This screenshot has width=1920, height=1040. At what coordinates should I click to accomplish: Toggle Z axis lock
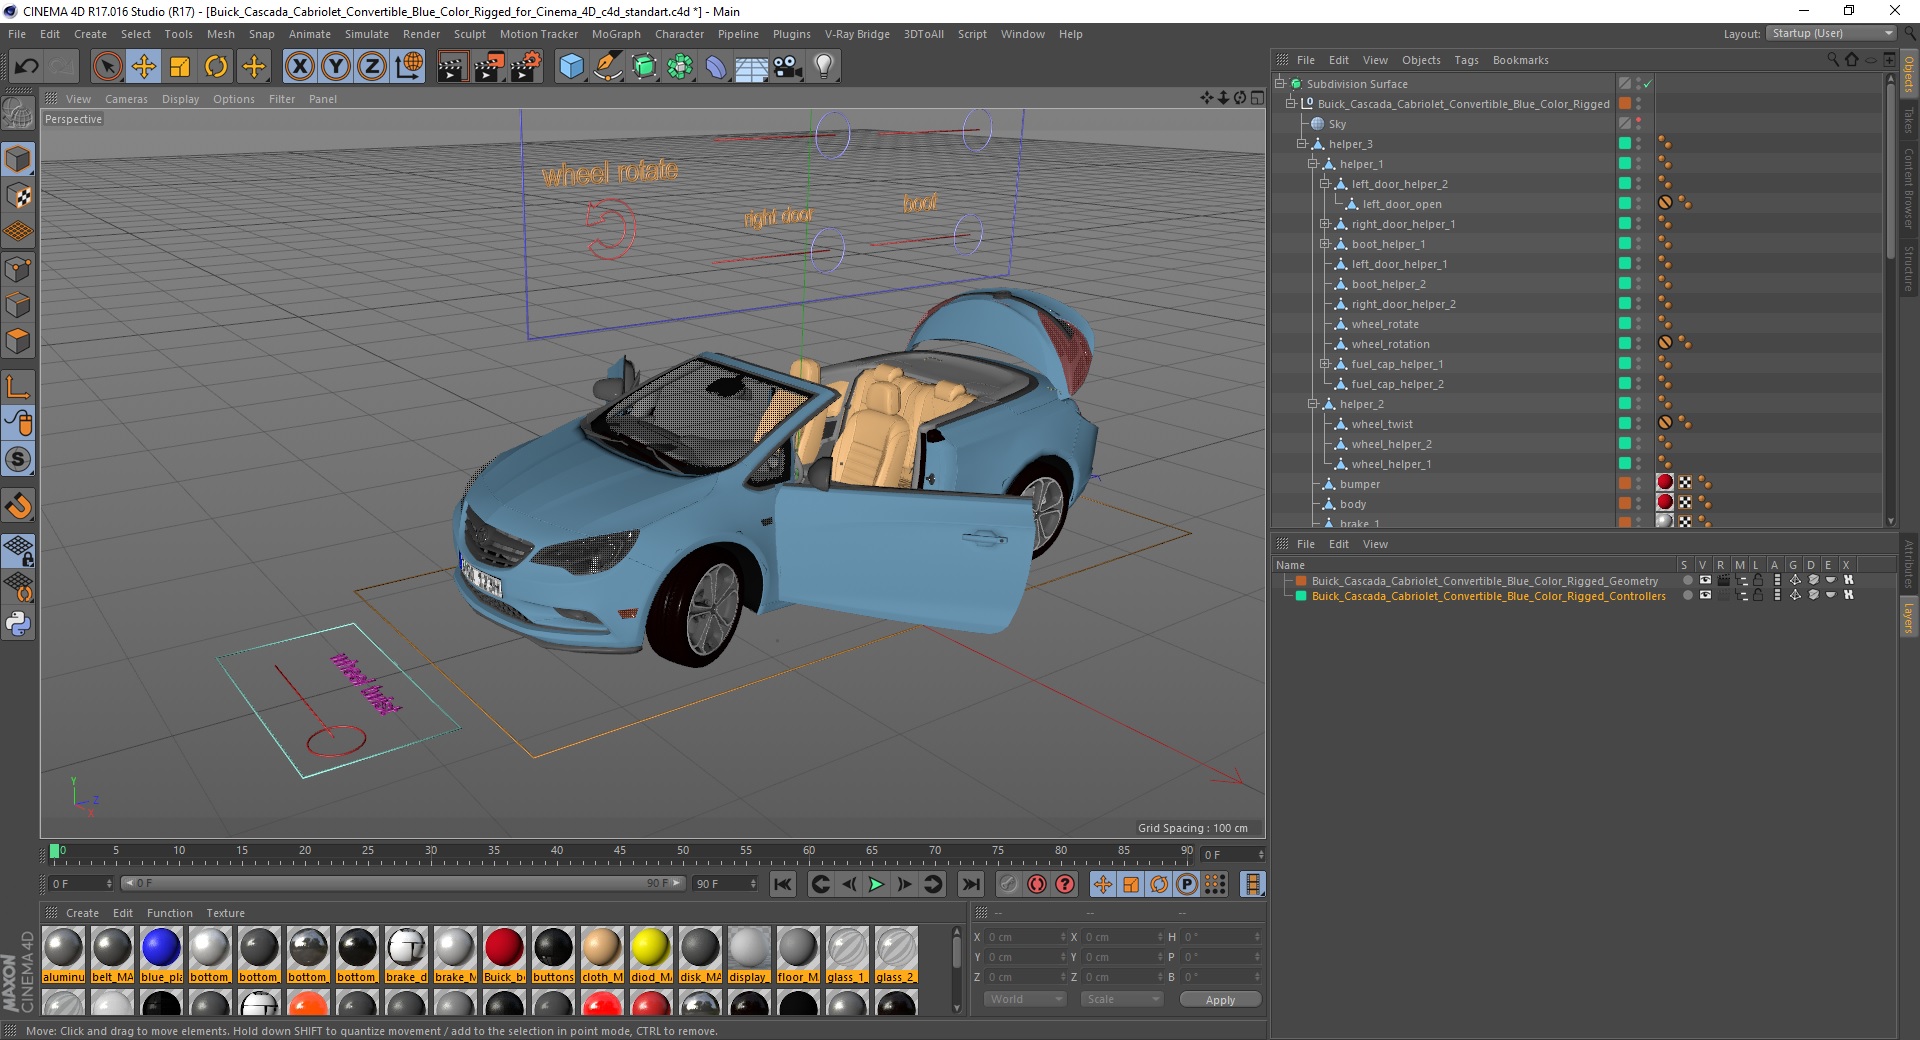coord(372,67)
